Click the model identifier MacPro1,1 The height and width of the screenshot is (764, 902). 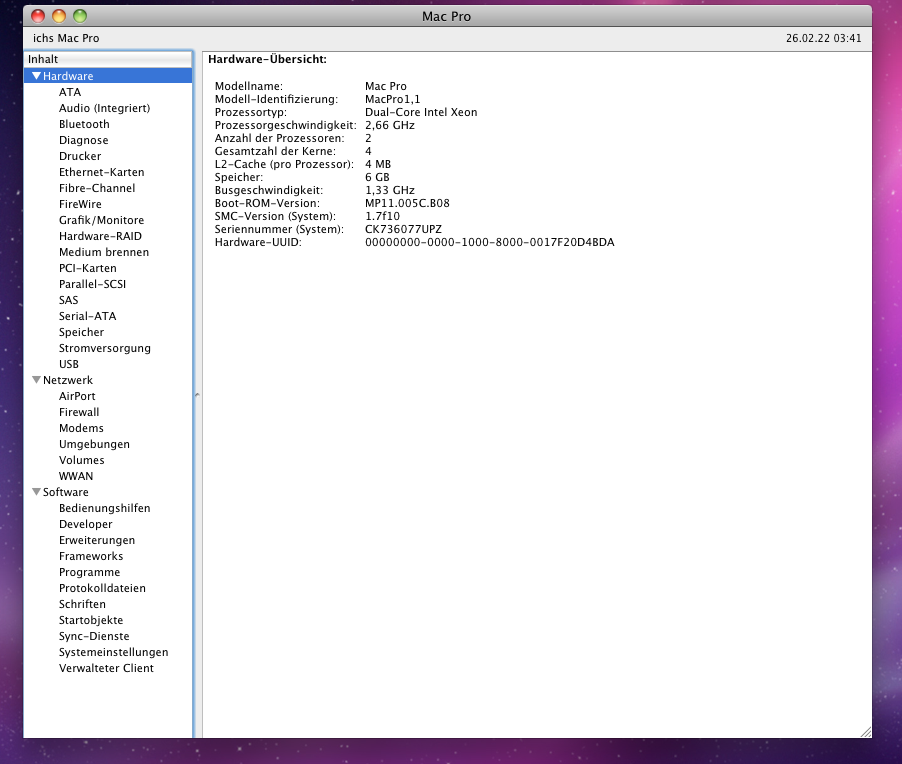click(x=392, y=99)
